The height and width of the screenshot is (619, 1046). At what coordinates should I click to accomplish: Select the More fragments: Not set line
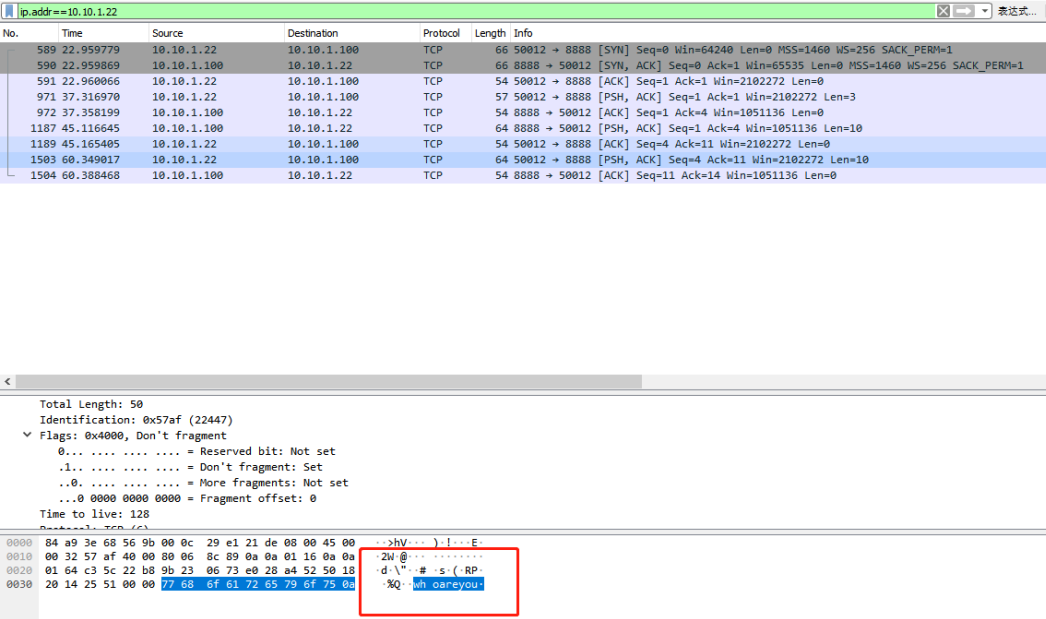pos(203,483)
